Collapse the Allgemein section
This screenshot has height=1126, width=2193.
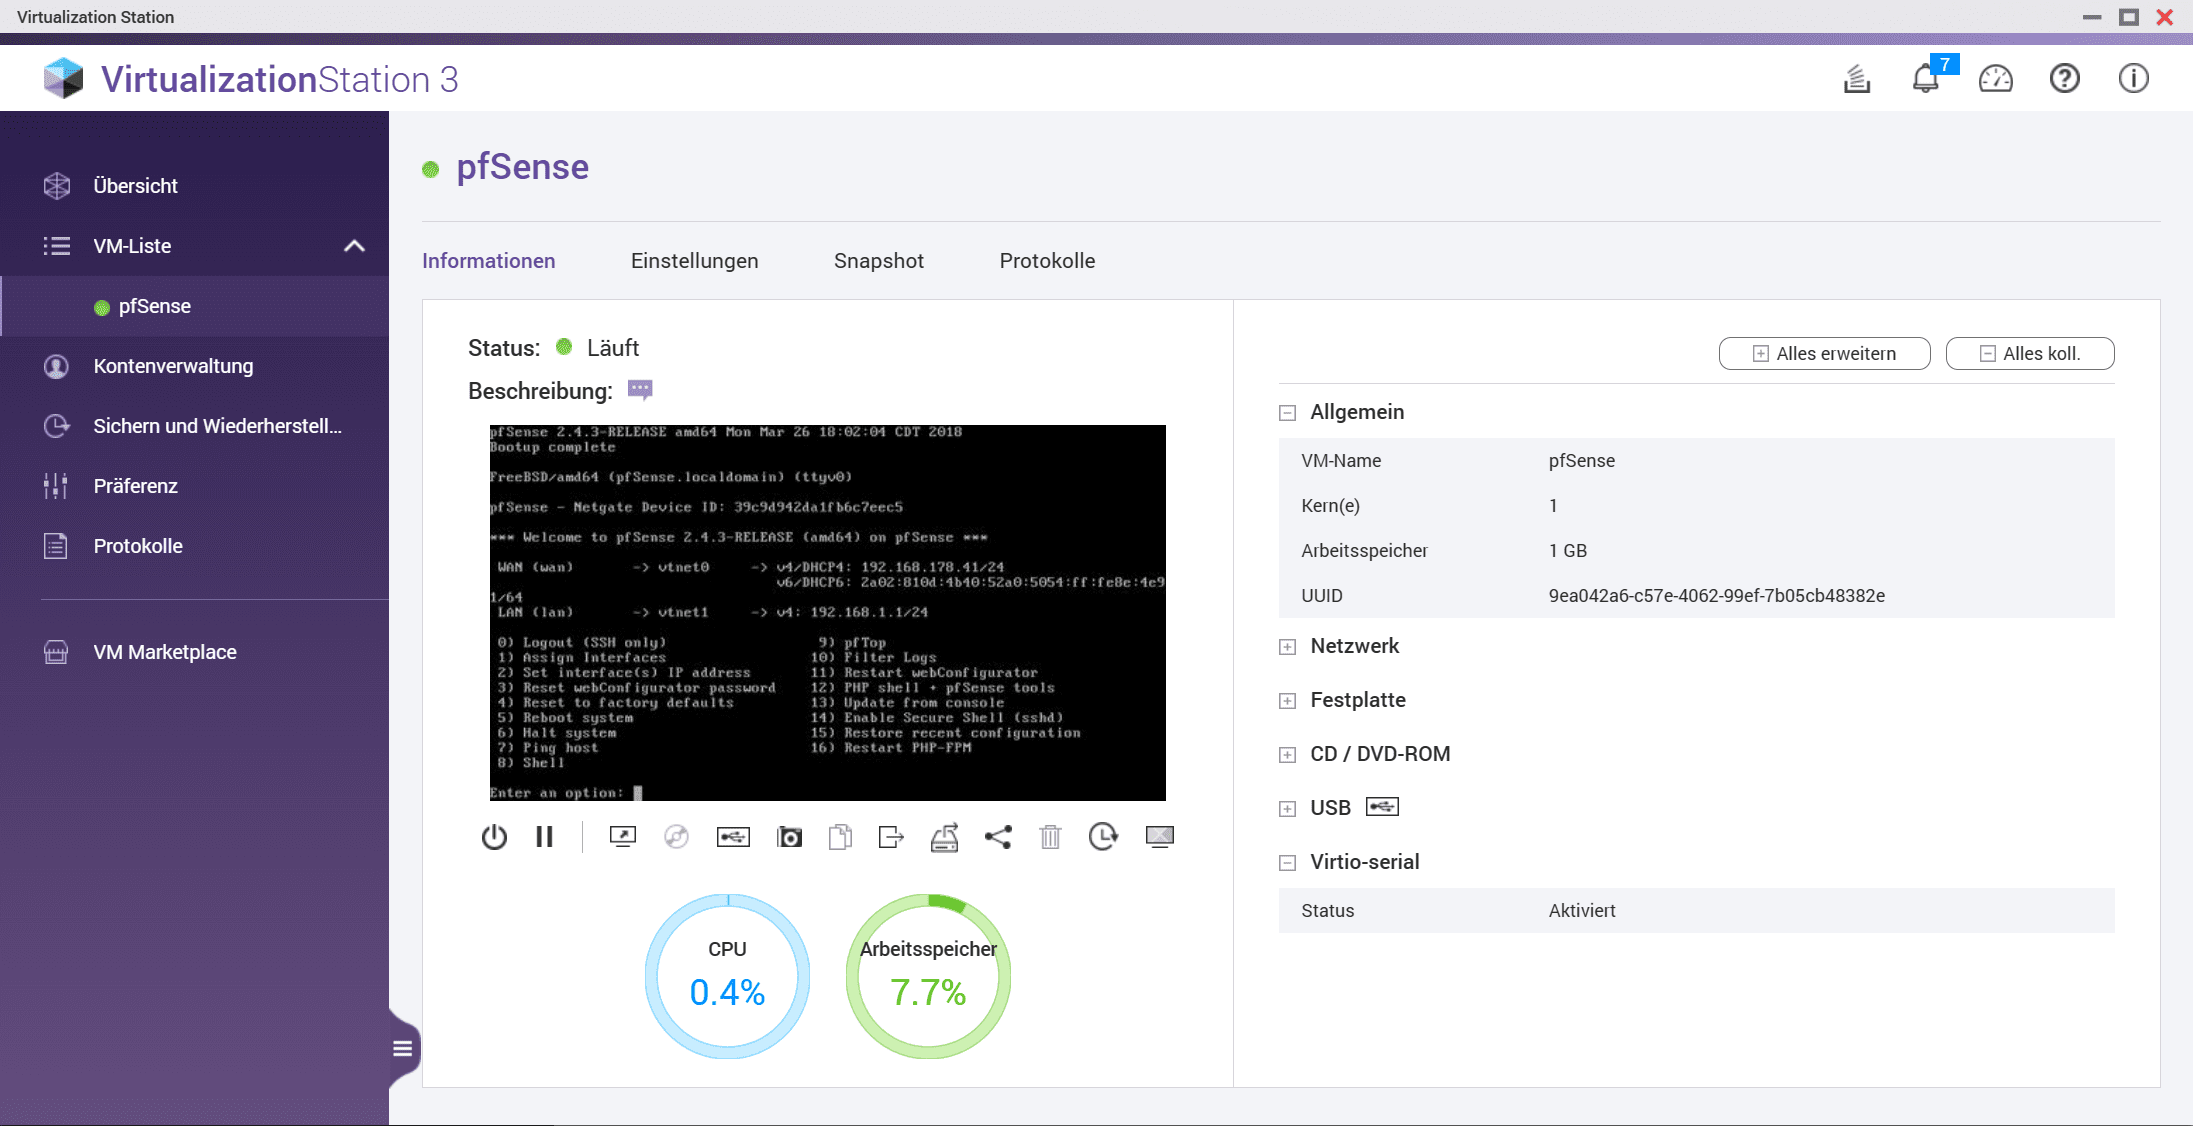click(1287, 413)
